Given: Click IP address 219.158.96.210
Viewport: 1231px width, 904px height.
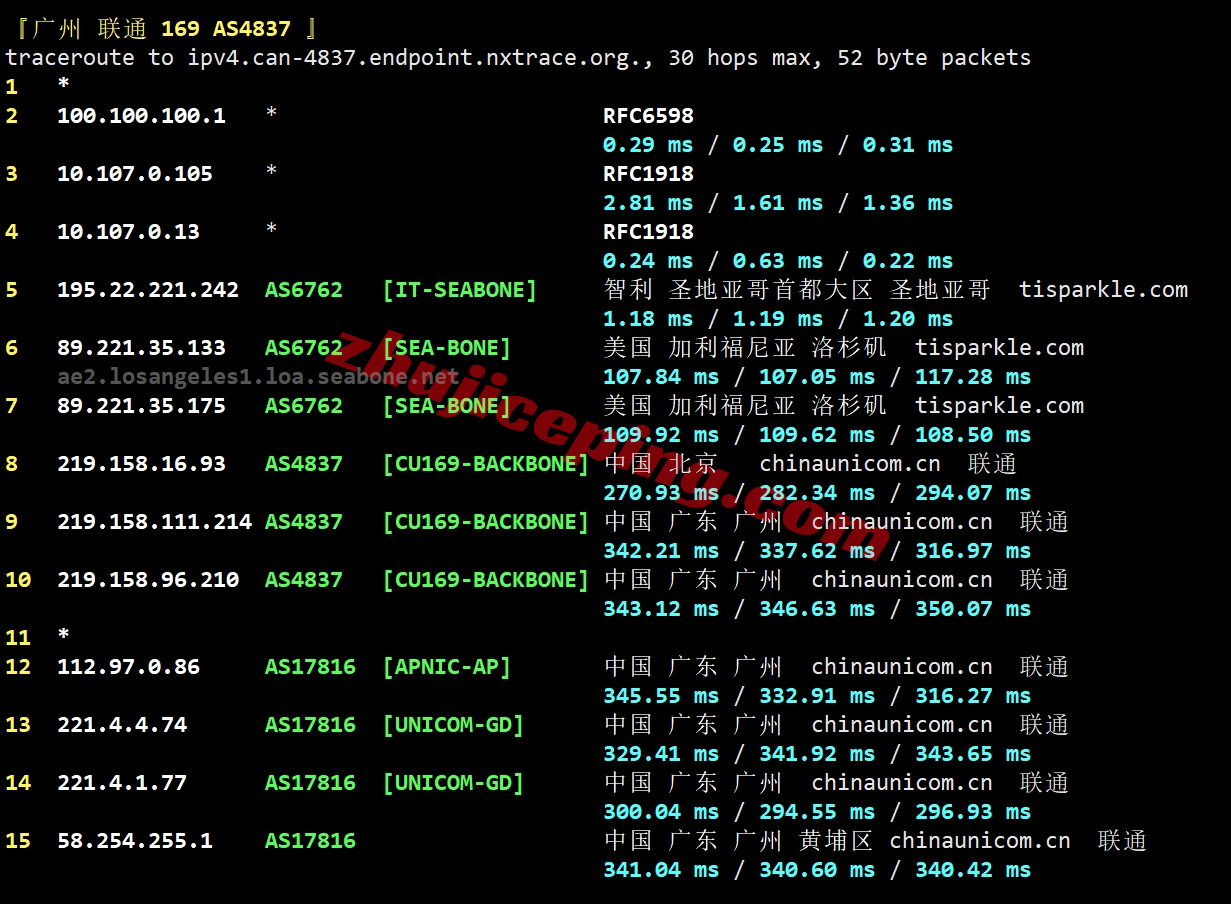Looking at the screenshot, I should (x=148, y=580).
